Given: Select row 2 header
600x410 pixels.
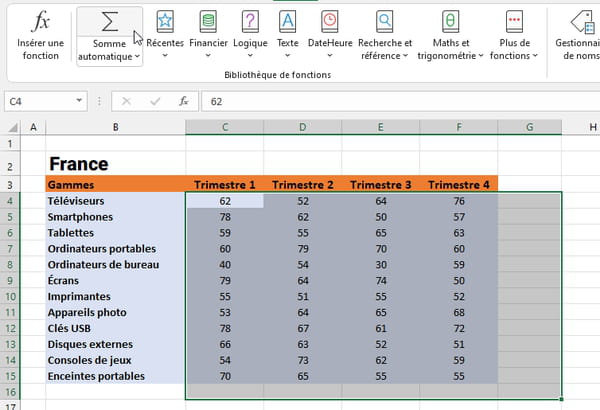Looking at the screenshot, I should tap(10, 164).
